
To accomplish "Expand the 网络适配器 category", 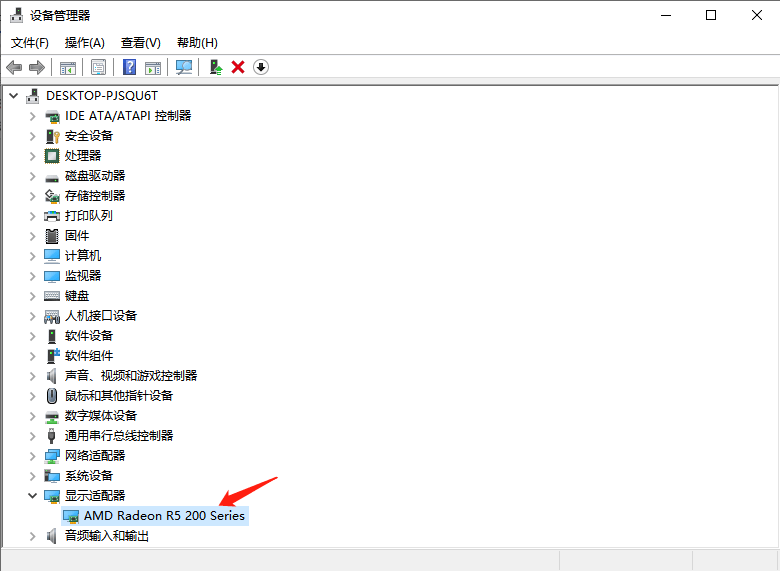I will [33, 455].
